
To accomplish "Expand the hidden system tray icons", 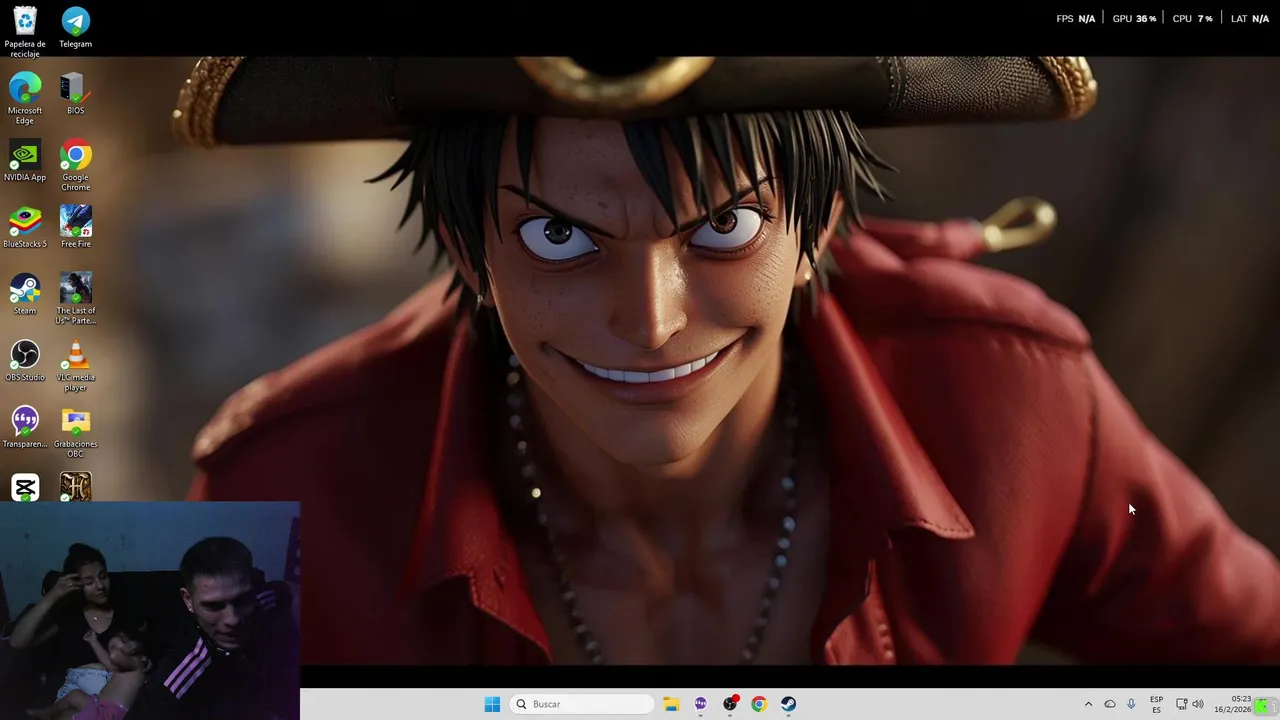I will 1088,704.
